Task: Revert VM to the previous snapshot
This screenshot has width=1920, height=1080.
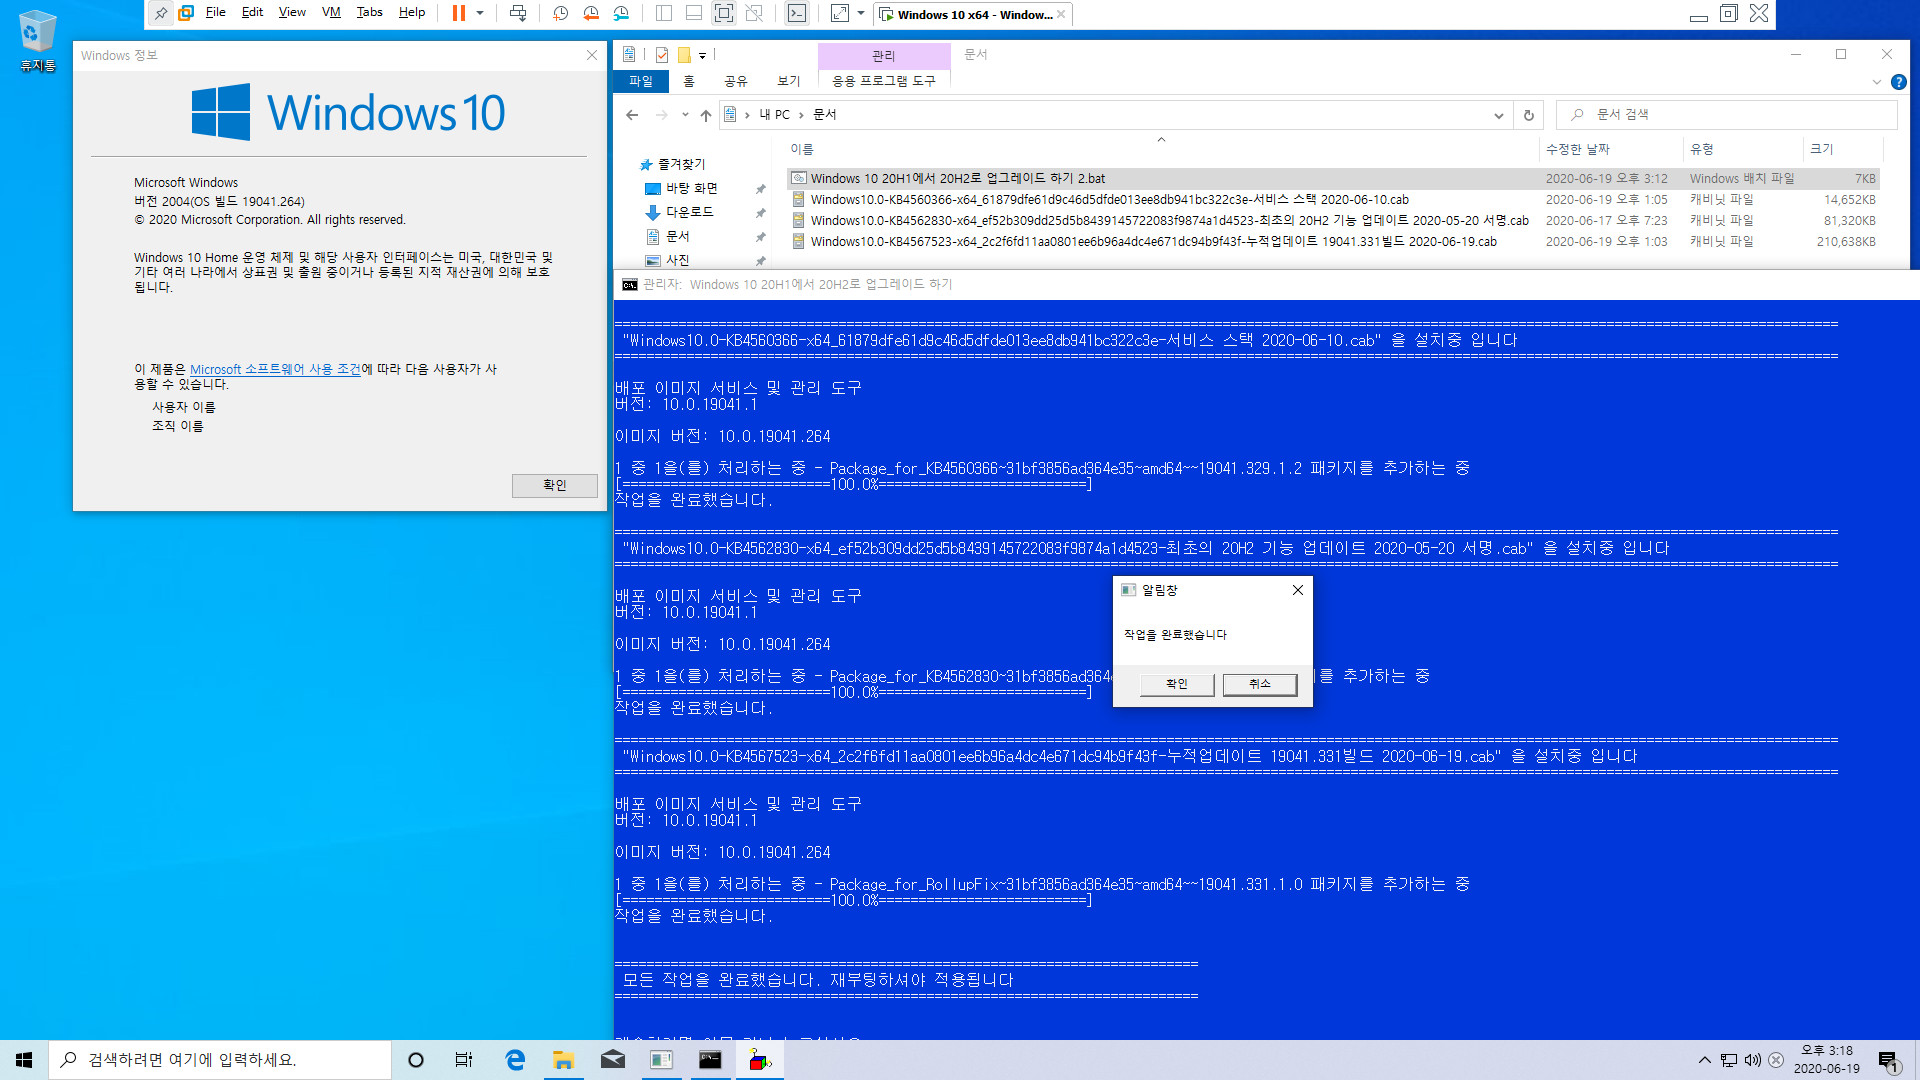Action: coord(591,13)
